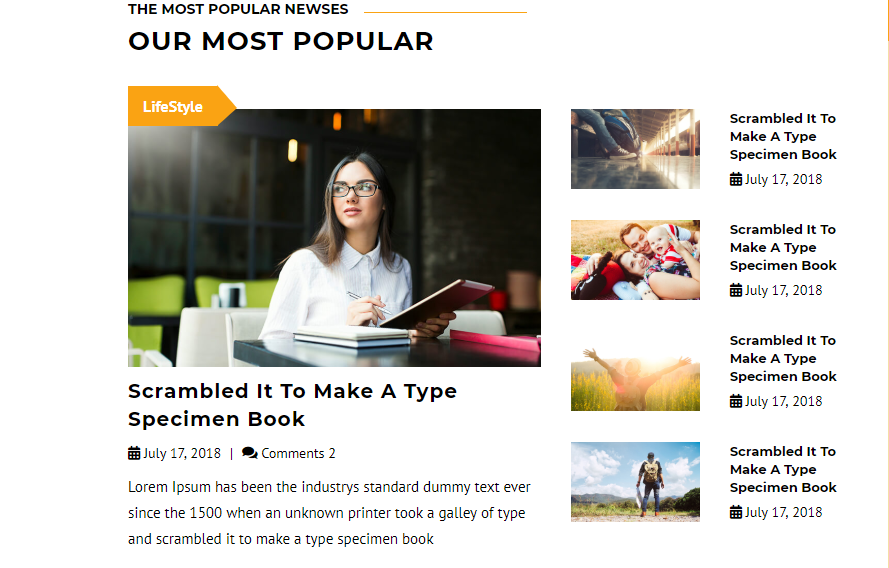Open the train station thumbnail

click(x=635, y=149)
